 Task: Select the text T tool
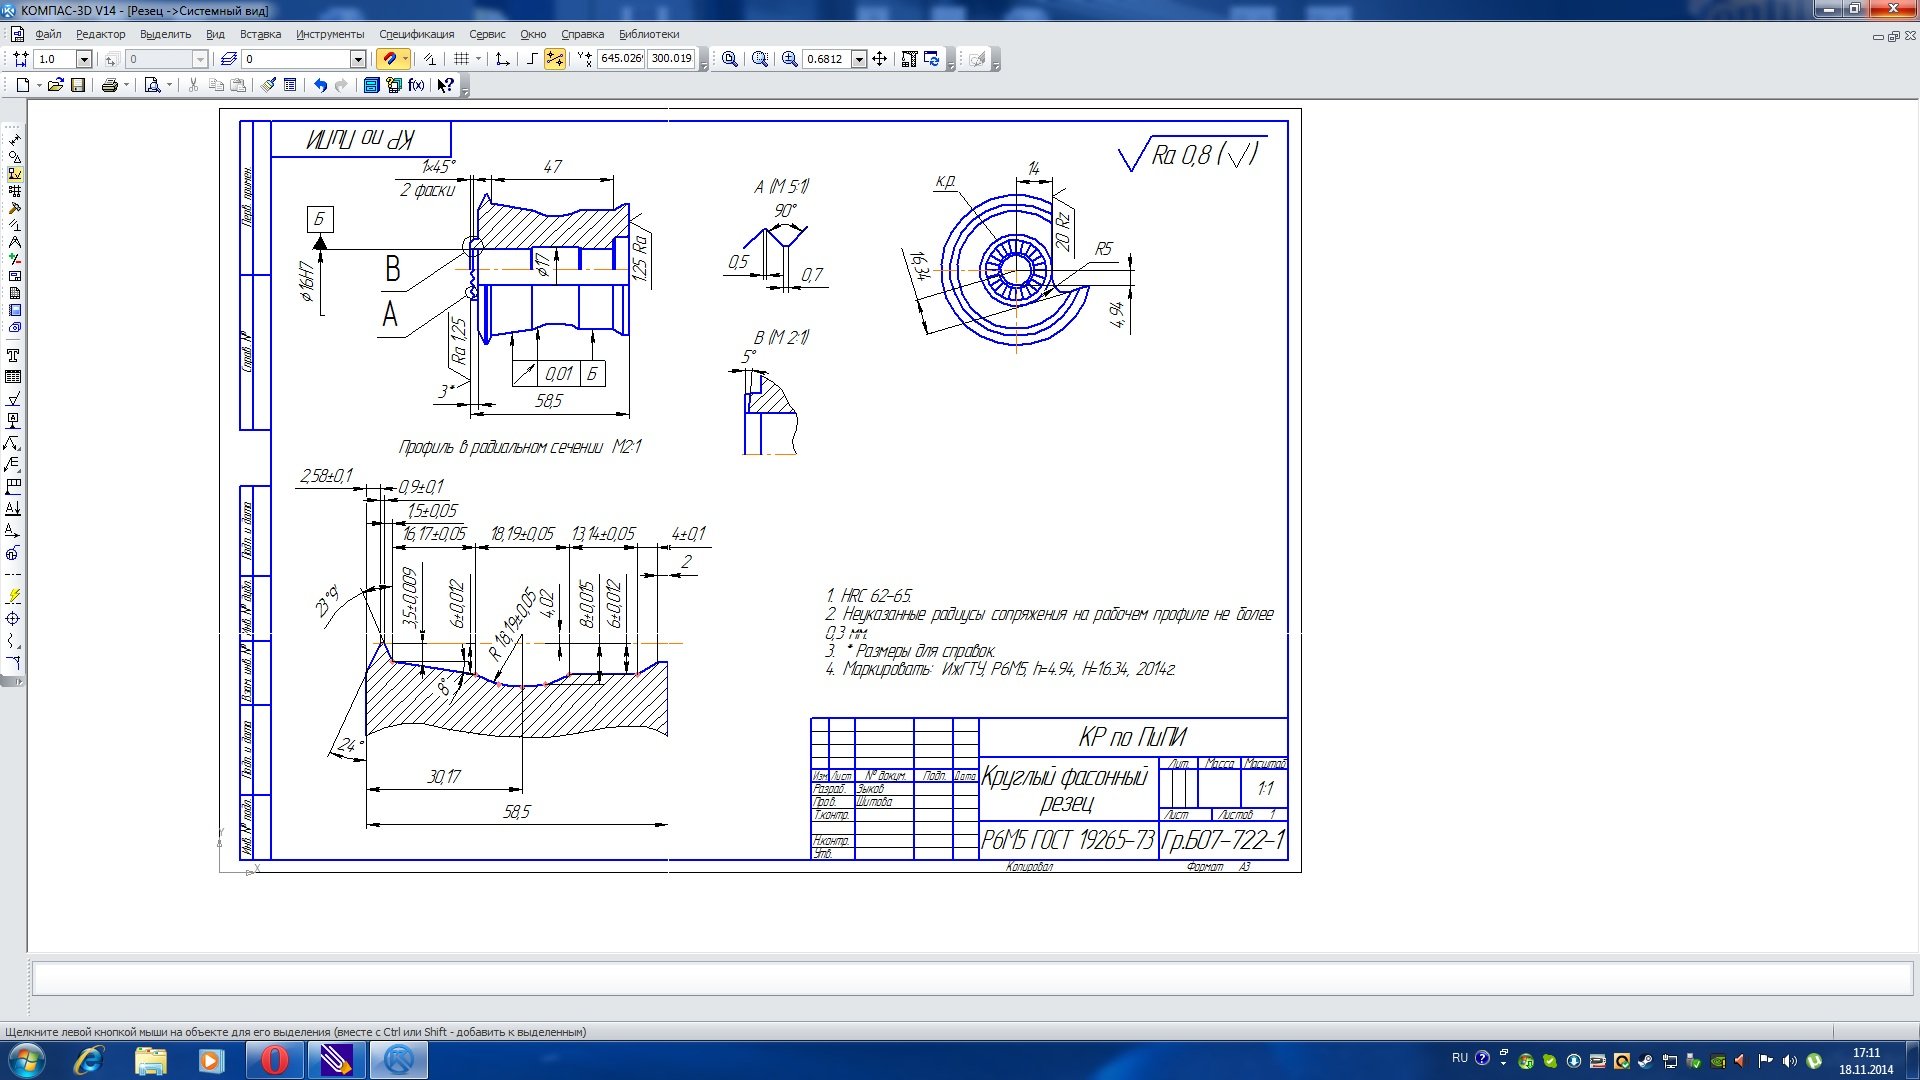pyautogui.click(x=13, y=356)
